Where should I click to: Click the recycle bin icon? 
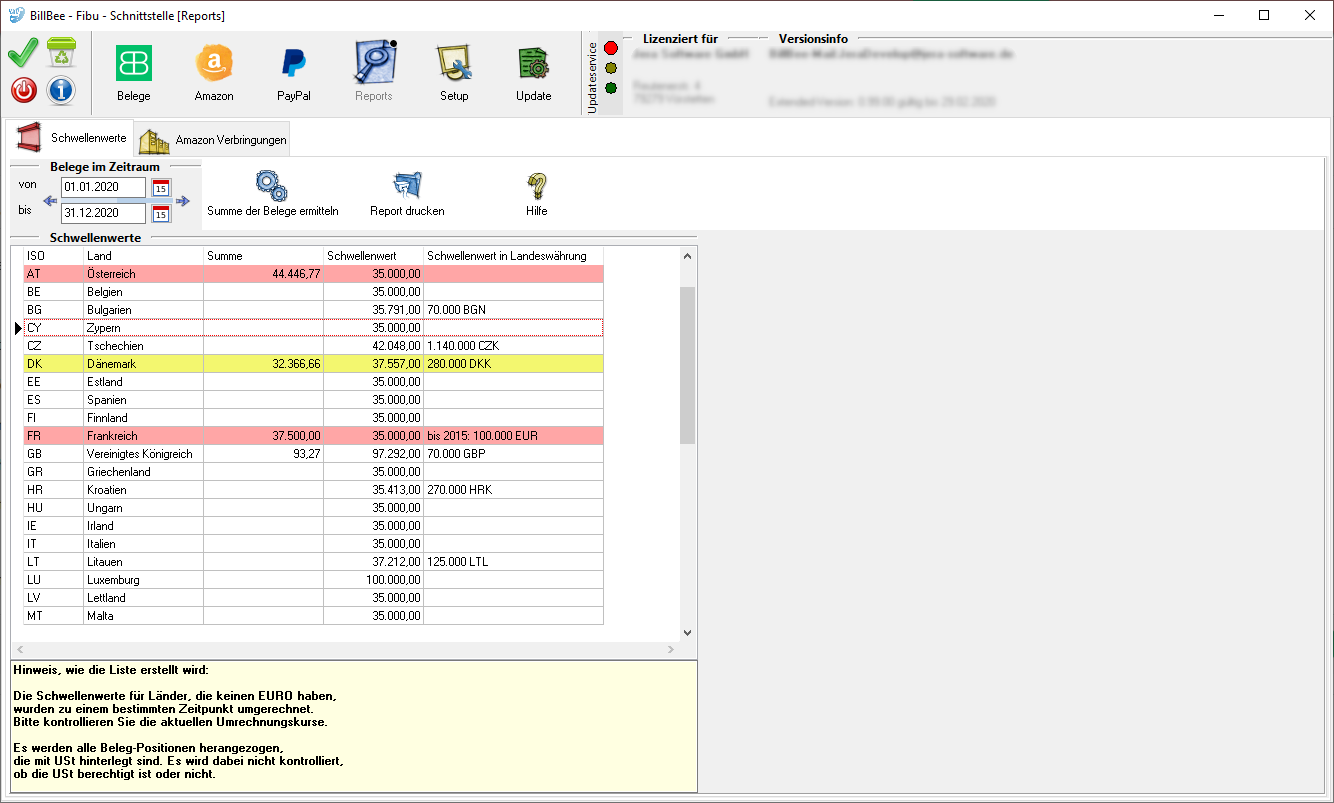click(x=61, y=52)
